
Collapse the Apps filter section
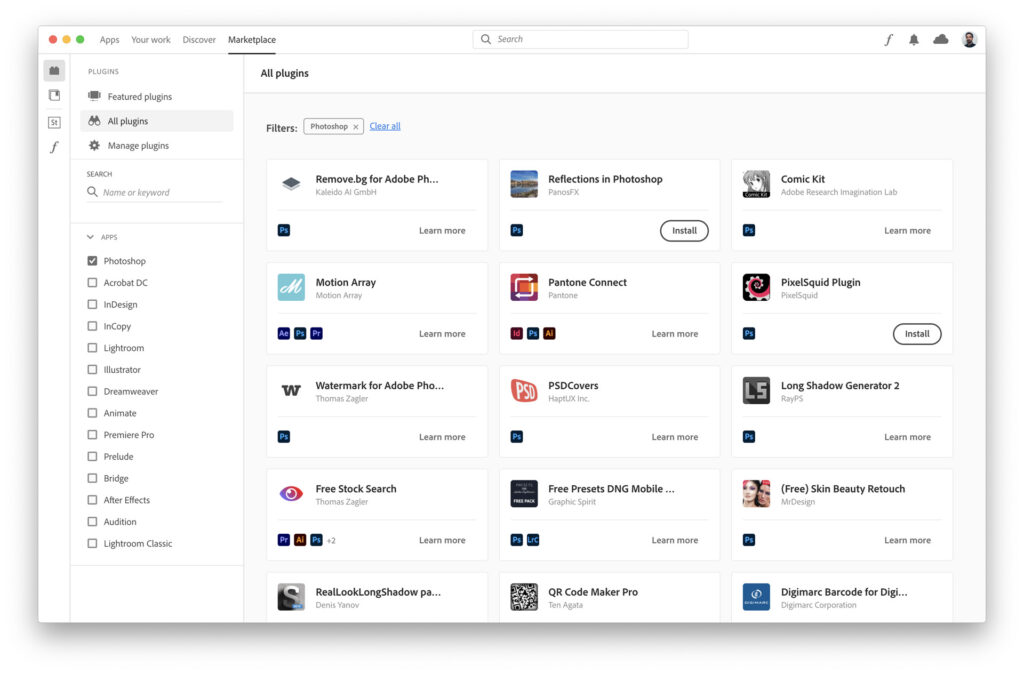click(90, 237)
